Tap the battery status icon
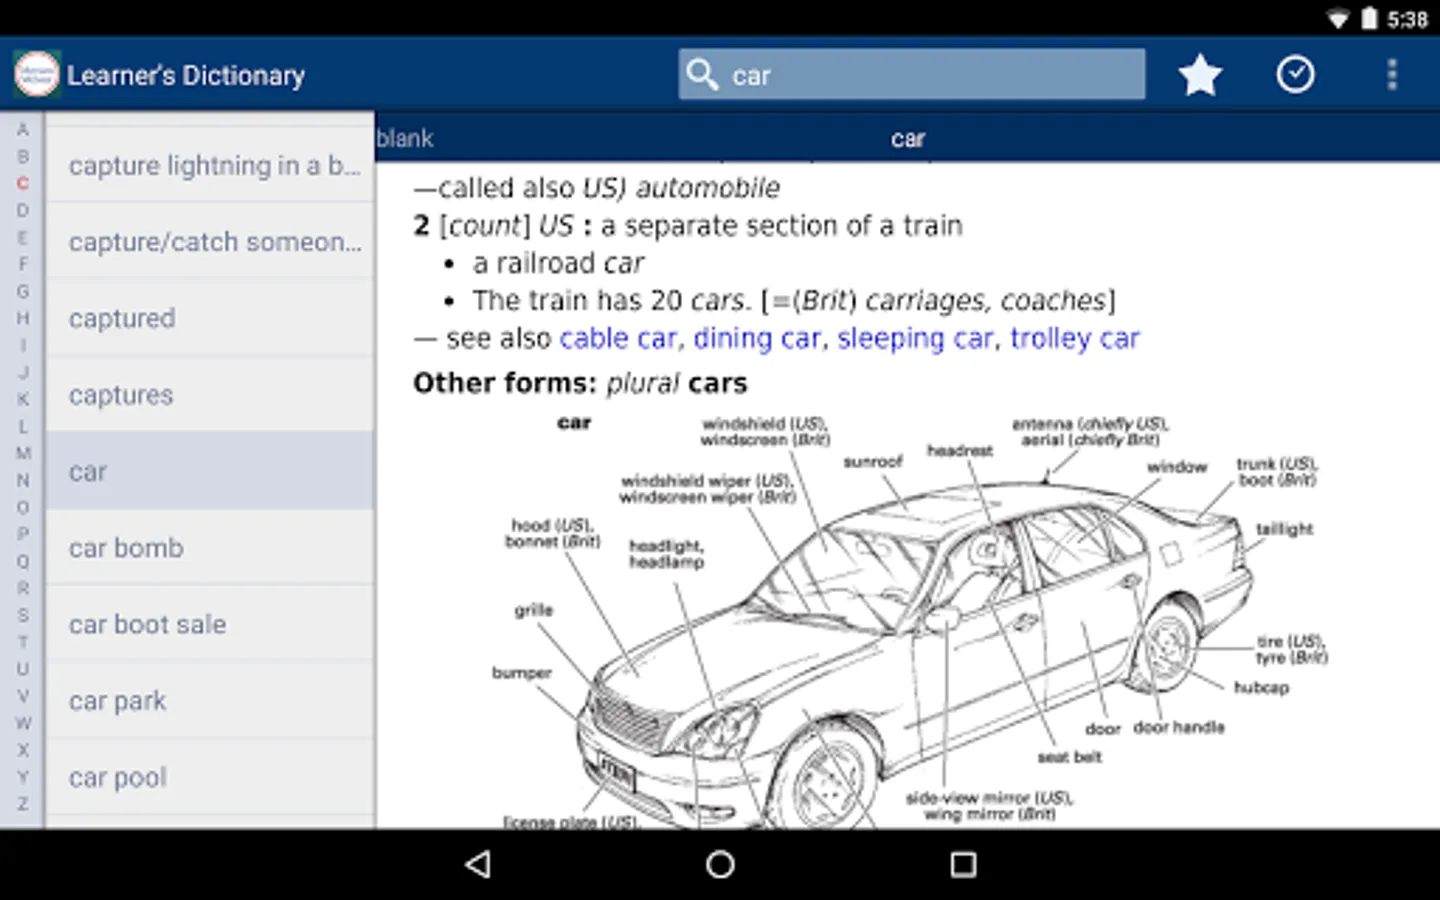 click(1369, 18)
